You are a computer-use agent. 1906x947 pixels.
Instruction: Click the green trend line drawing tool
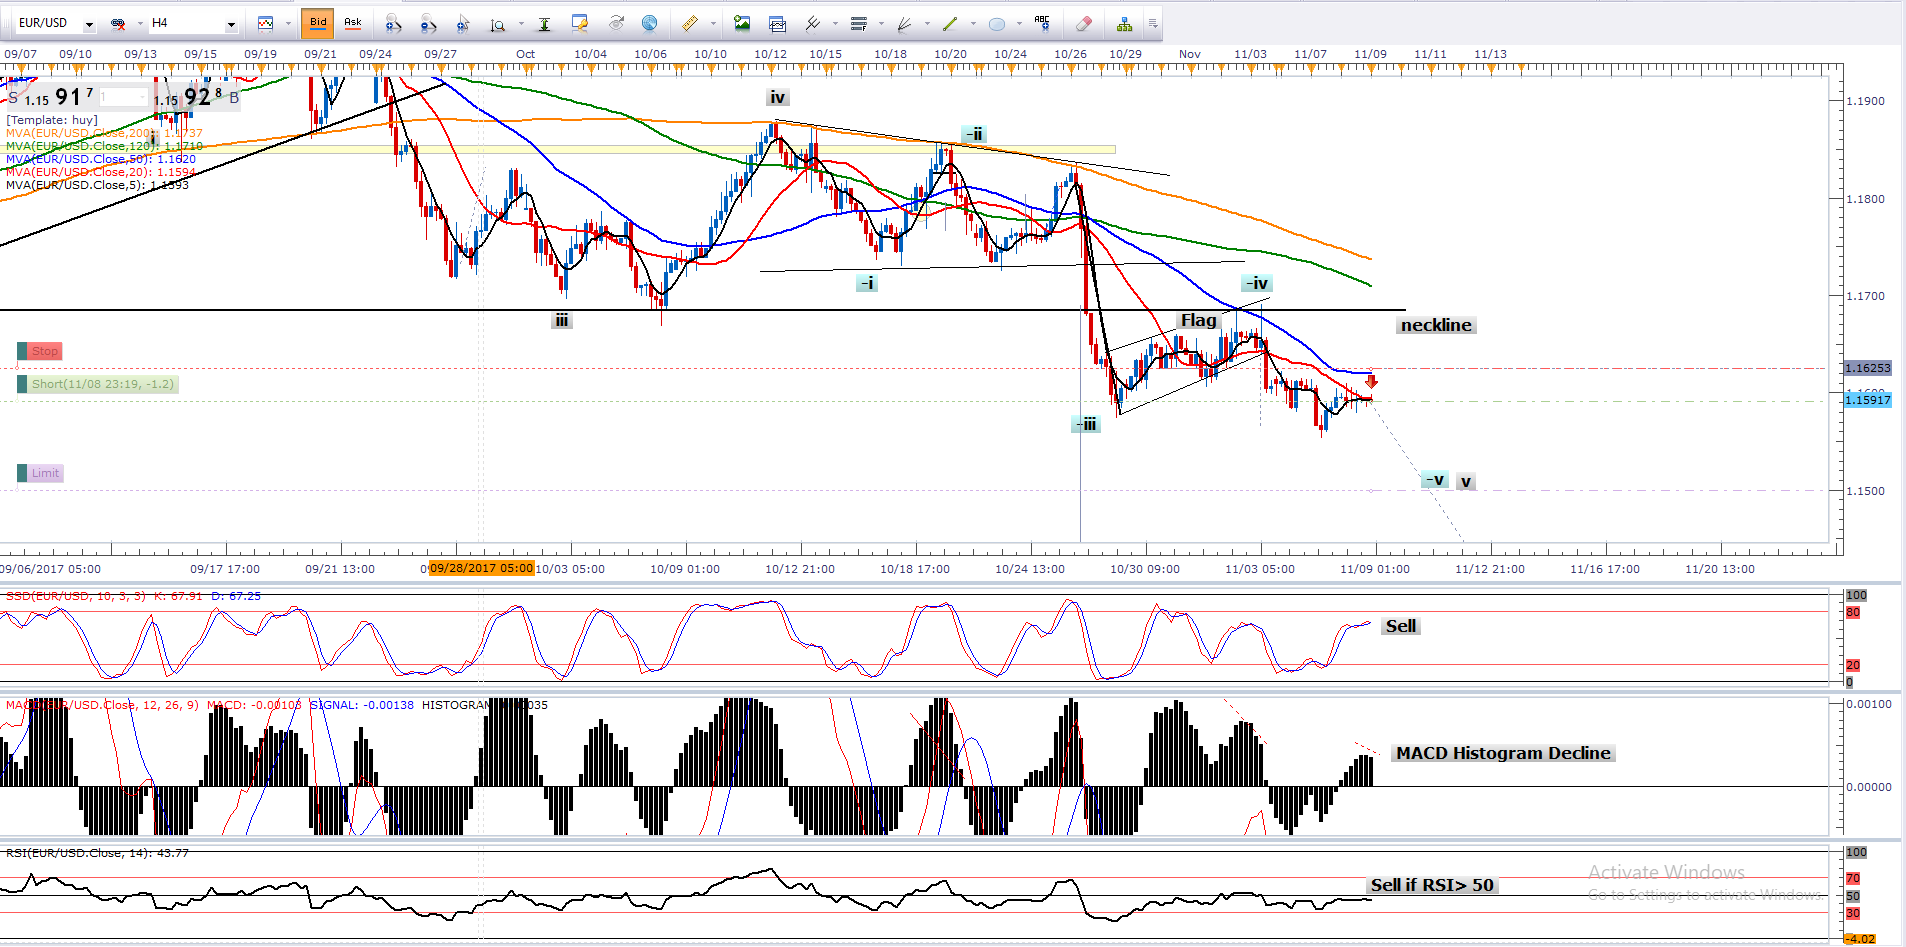coord(950,23)
